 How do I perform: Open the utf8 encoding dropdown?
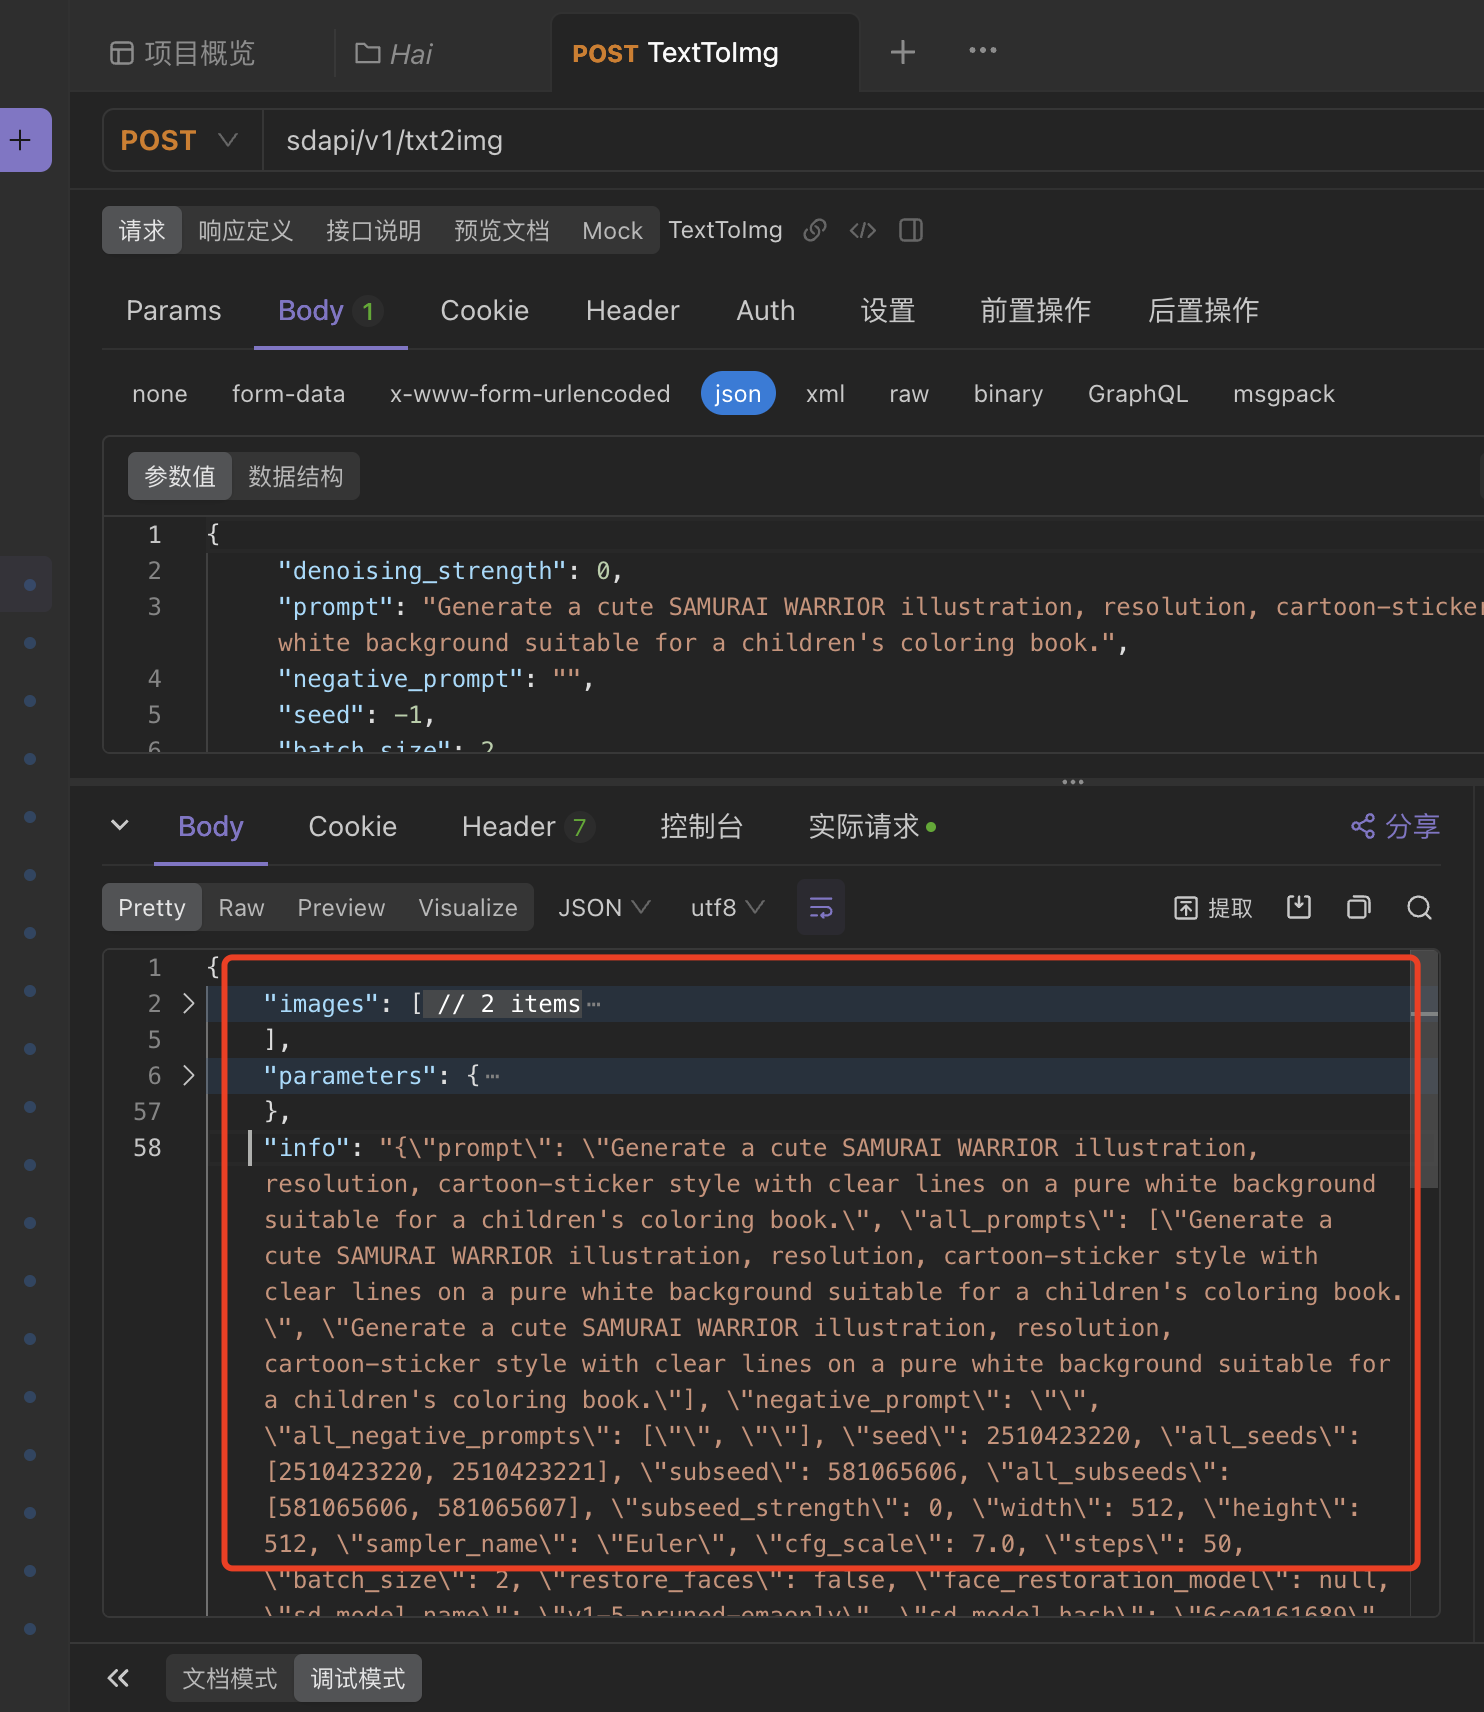click(x=727, y=908)
